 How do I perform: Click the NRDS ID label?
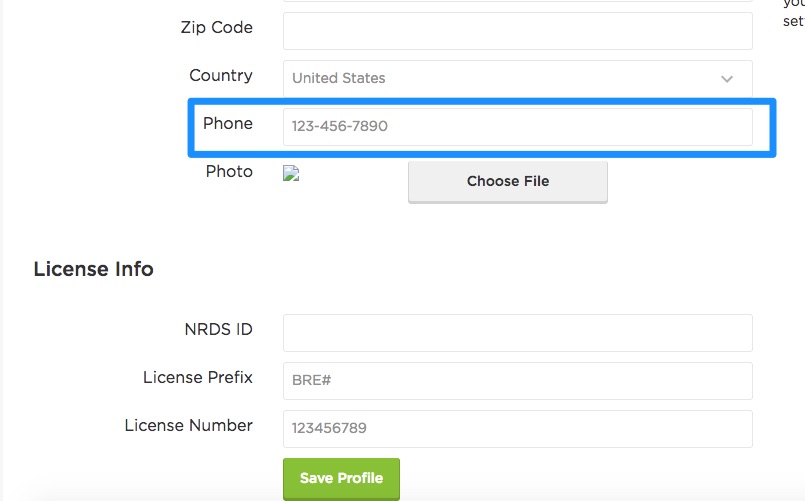[x=219, y=329]
